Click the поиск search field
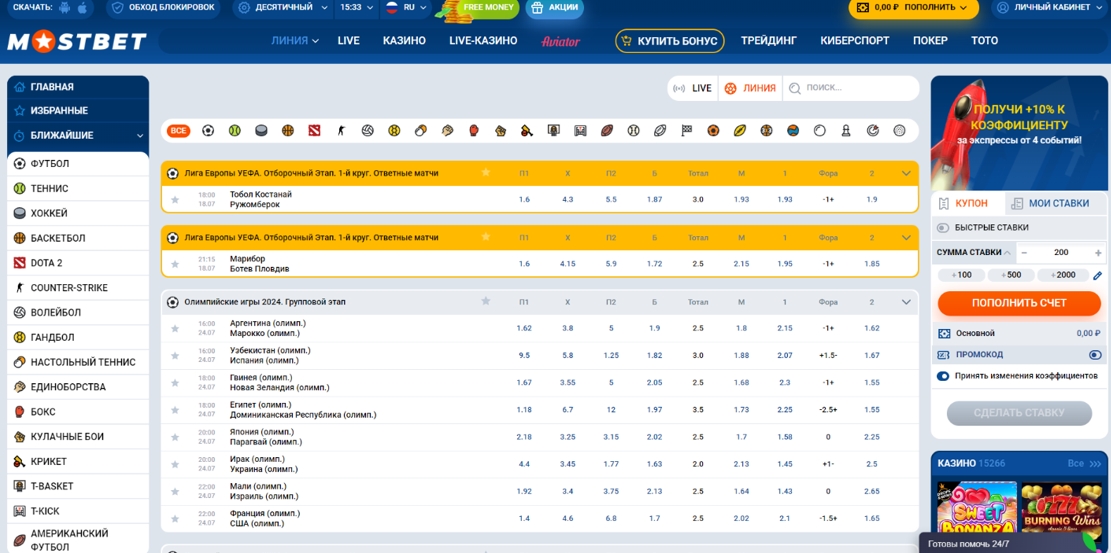The width and height of the screenshot is (1111, 553). coord(850,88)
